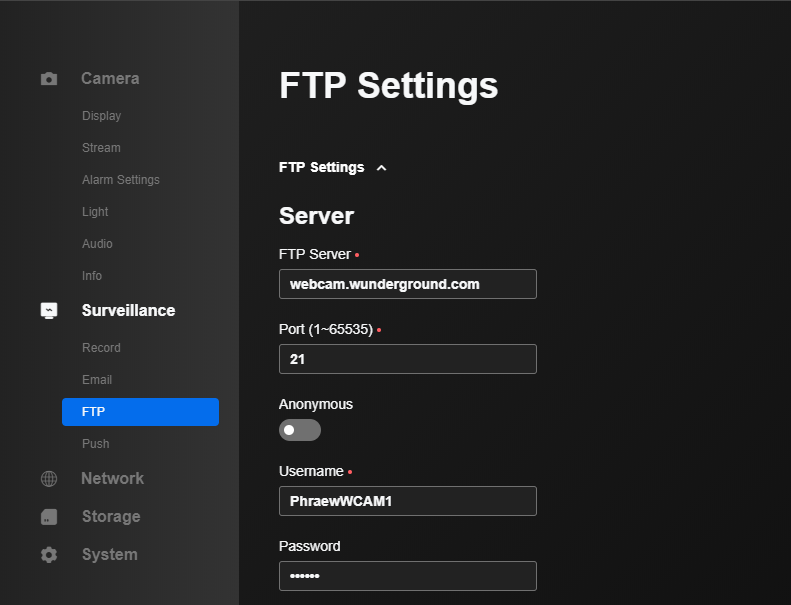Click the Surveillance monitor icon
Image resolution: width=791 pixels, height=605 pixels.
tap(49, 310)
